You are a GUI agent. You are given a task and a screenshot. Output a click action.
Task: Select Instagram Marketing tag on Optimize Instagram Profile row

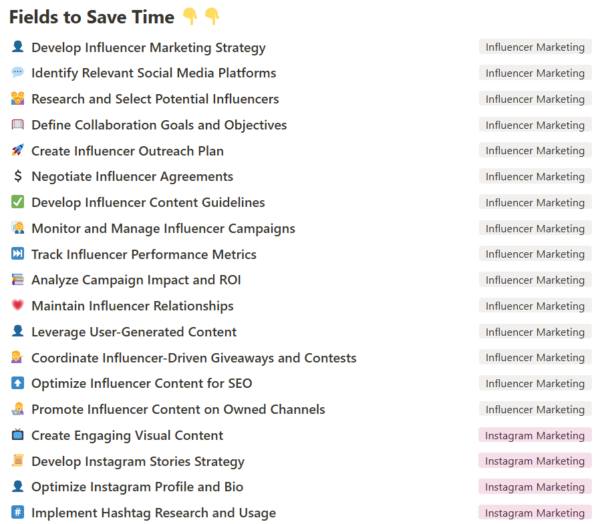tap(535, 487)
